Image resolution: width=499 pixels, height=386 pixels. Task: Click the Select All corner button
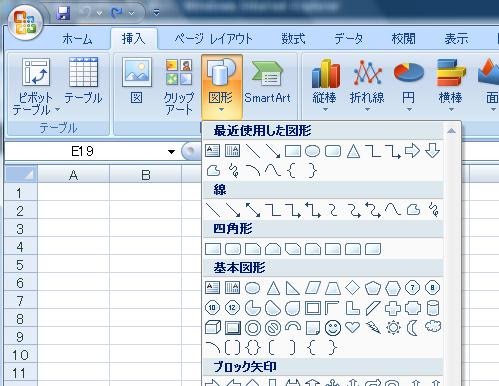[21, 174]
